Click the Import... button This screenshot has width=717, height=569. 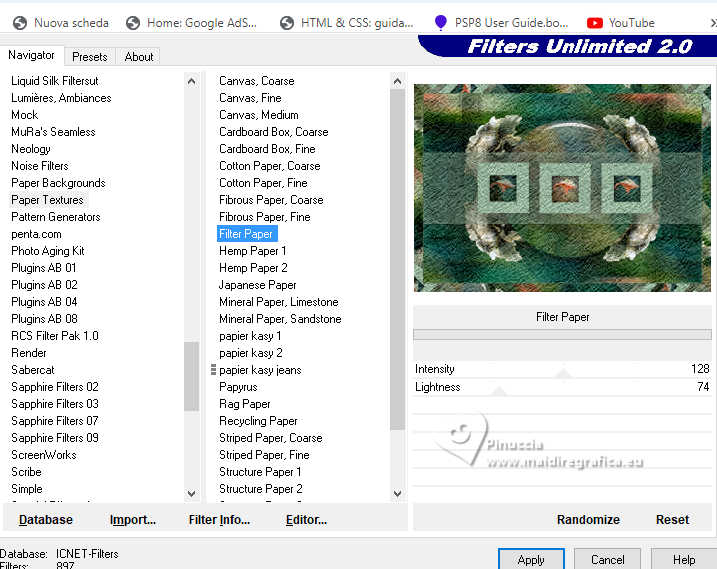point(133,520)
